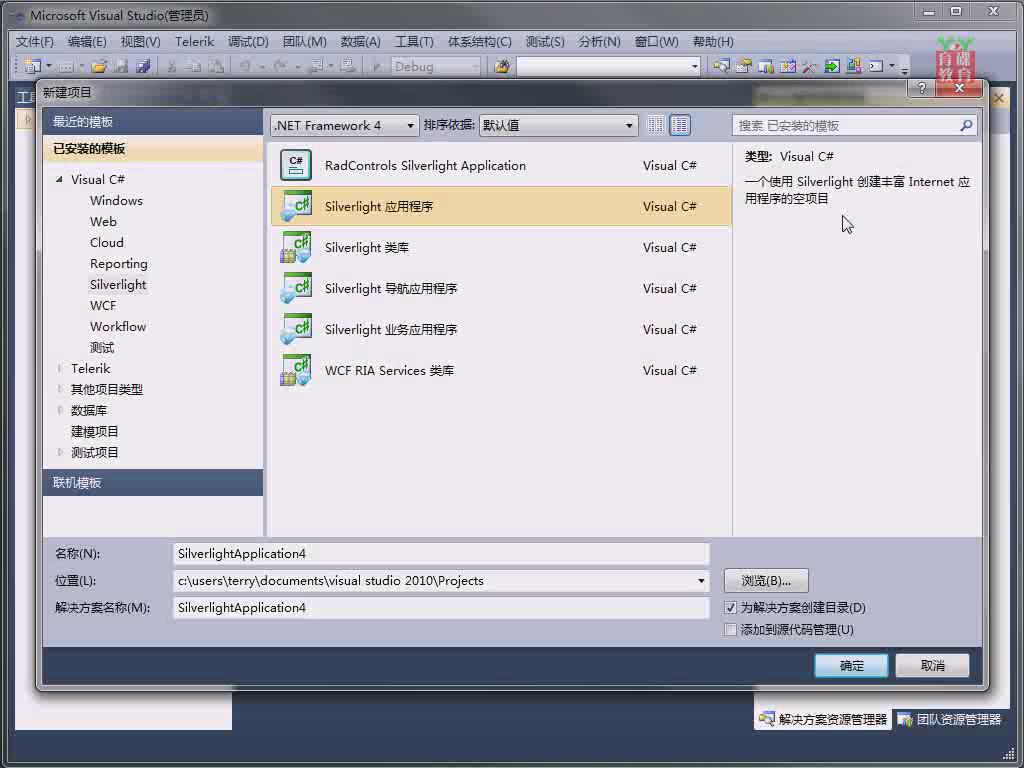The width and height of the screenshot is (1024, 768).
Task: Open Properties Window toolbar icon
Action: point(743,66)
